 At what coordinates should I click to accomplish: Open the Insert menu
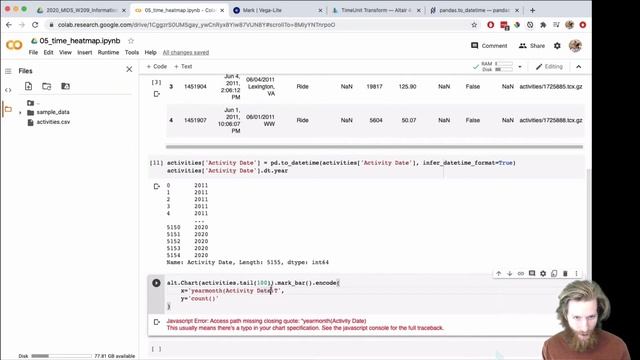pos(84,52)
